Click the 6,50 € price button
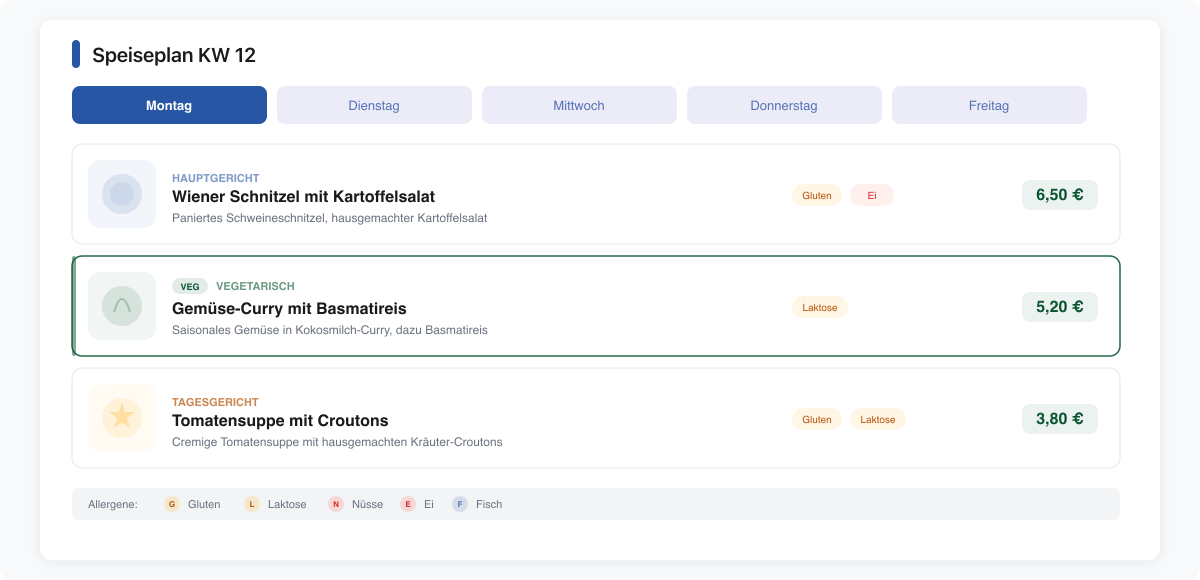 tap(1059, 195)
